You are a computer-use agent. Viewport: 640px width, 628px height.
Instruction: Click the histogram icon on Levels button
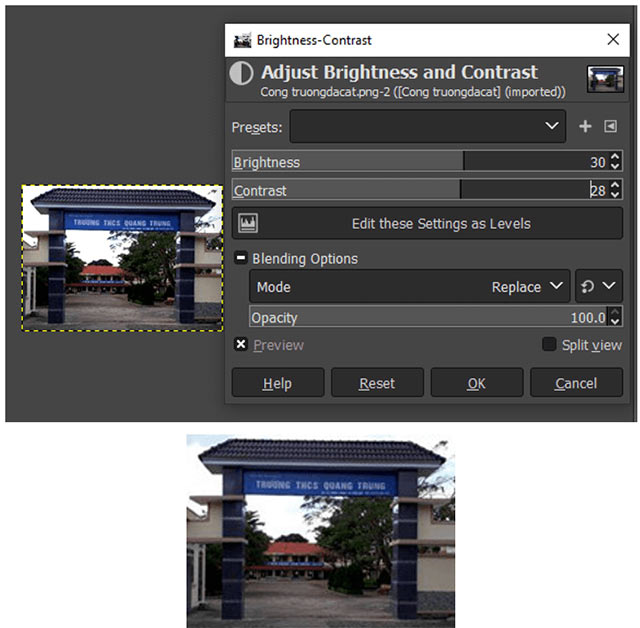click(248, 223)
